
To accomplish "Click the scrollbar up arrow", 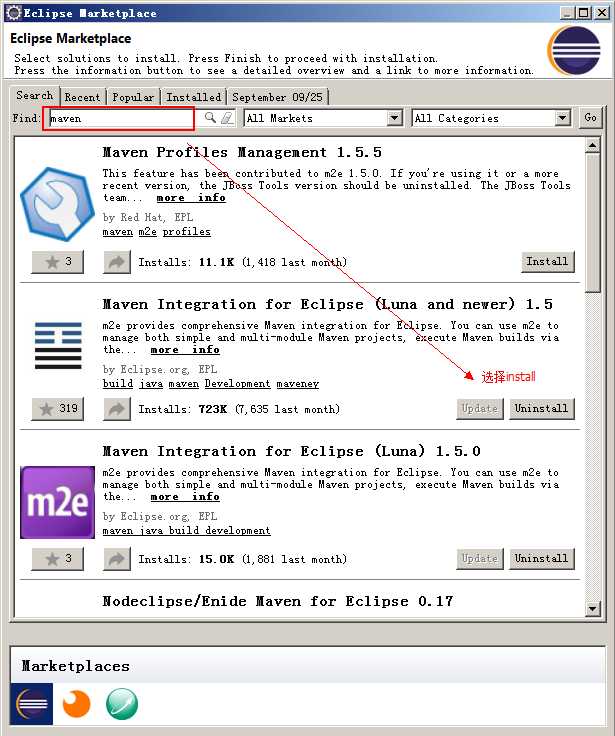I will (592, 146).
